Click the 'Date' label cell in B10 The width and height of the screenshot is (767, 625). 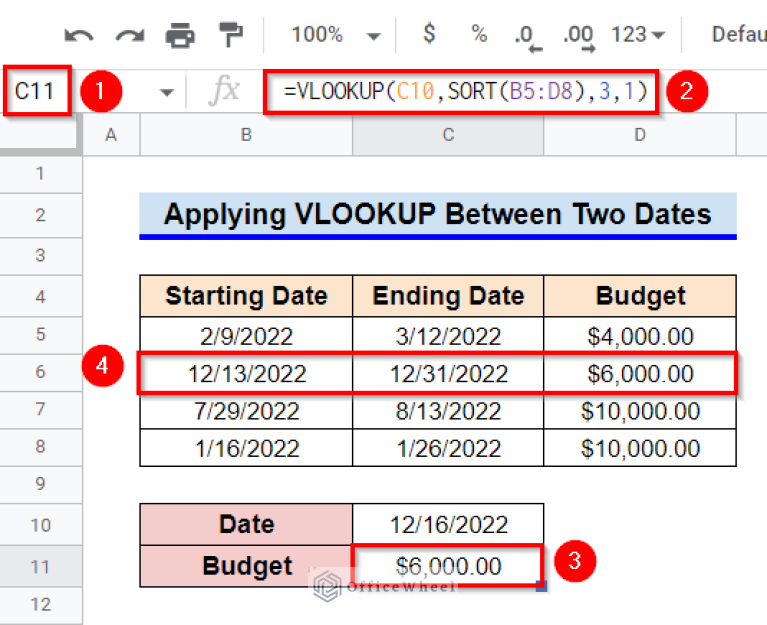click(x=246, y=524)
